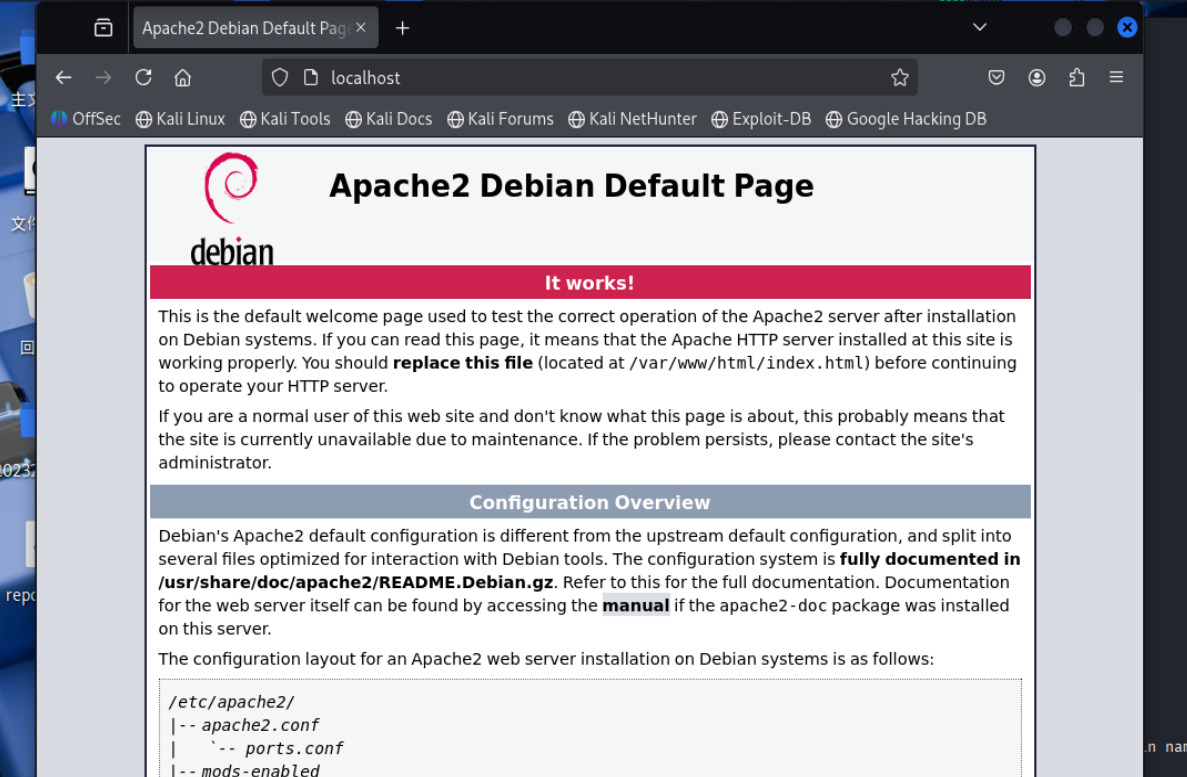Open the Exploit-DB bookmark
Screen dimensions: 1187x777
(x=761, y=119)
